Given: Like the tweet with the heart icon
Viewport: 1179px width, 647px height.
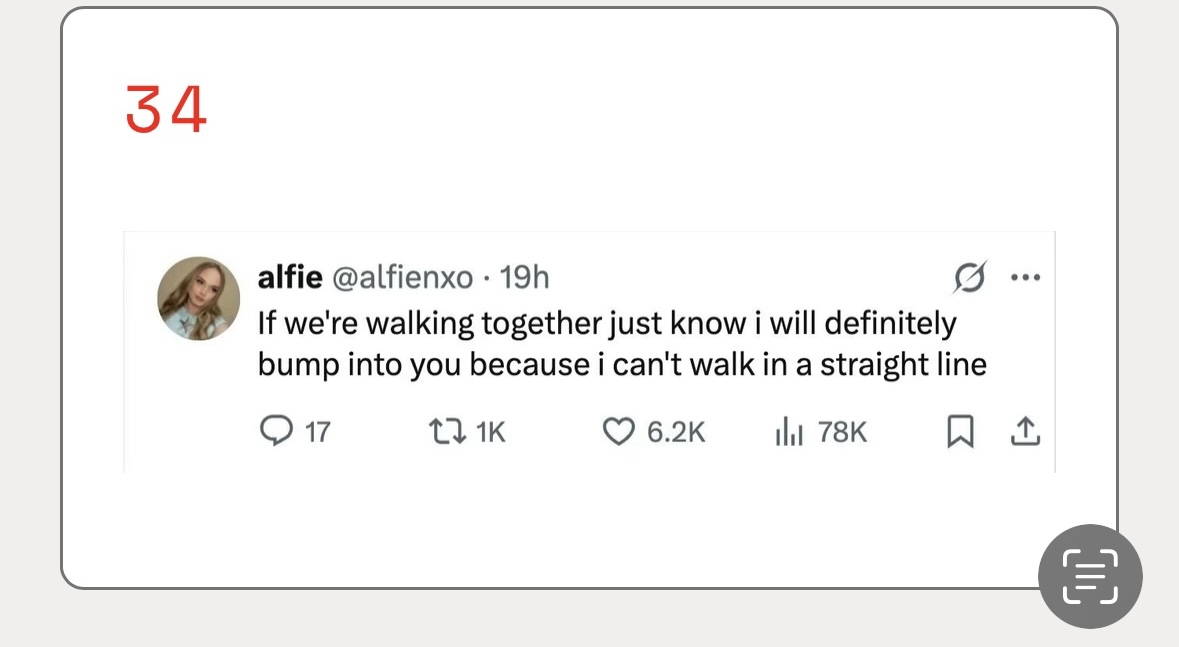Looking at the screenshot, I should click(x=619, y=431).
